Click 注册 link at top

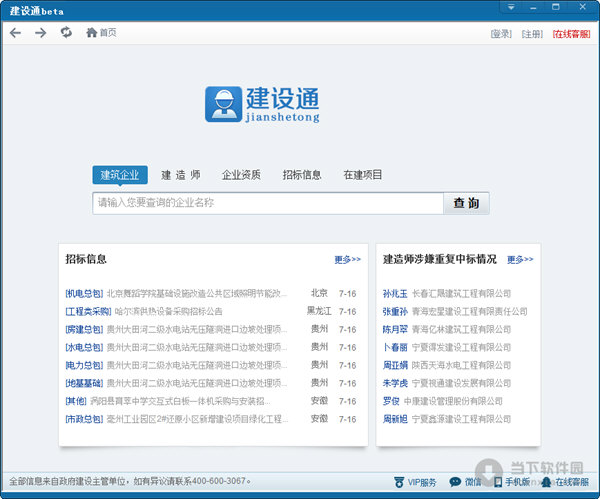click(x=532, y=34)
